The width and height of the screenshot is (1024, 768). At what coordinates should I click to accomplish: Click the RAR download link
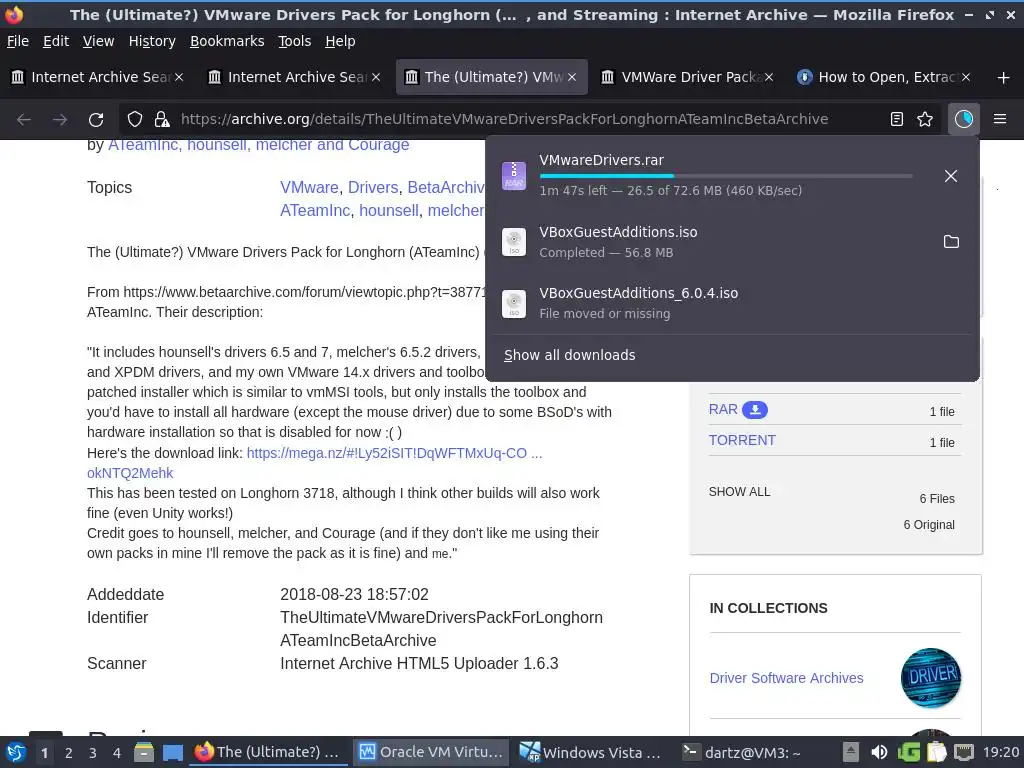723,409
